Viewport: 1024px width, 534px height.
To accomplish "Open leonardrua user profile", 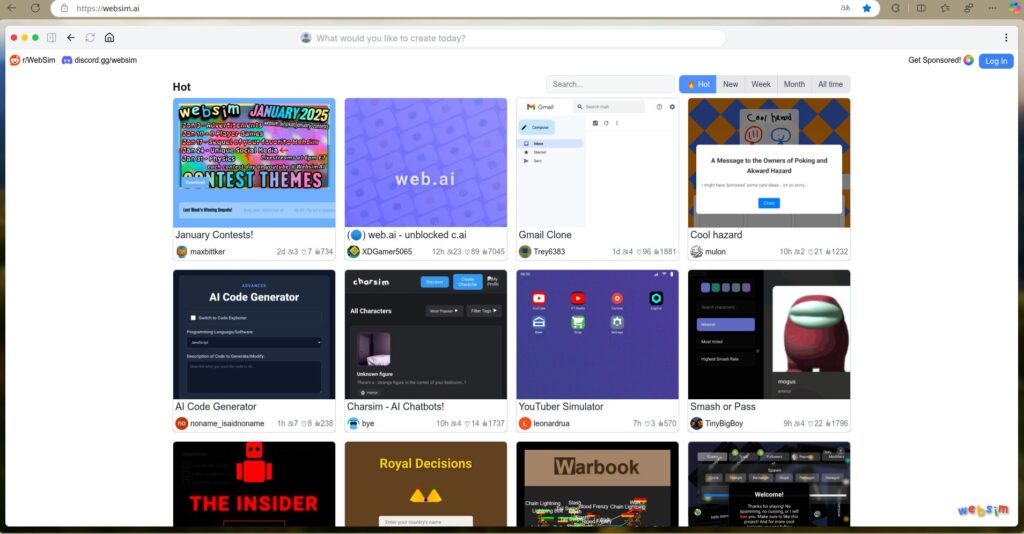I will (551, 424).
